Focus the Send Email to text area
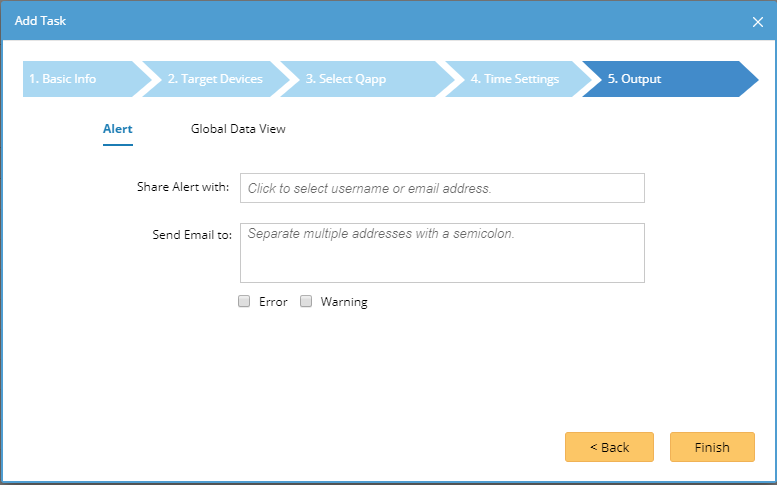The height and width of the screenshot is (485, 777). [x=442, y=252]
